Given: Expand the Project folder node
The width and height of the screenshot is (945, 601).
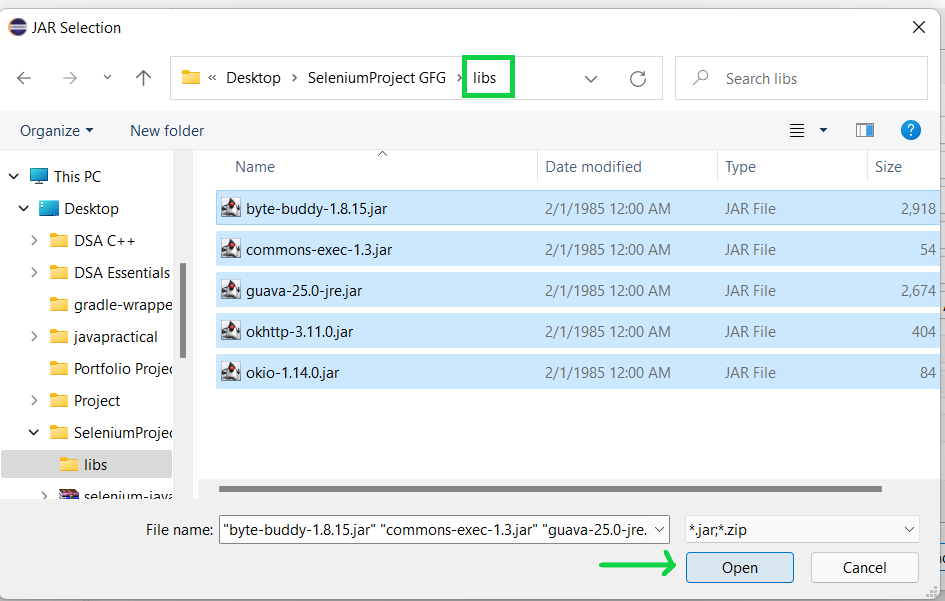Looking at the screenshot, I should click(34, 400).
